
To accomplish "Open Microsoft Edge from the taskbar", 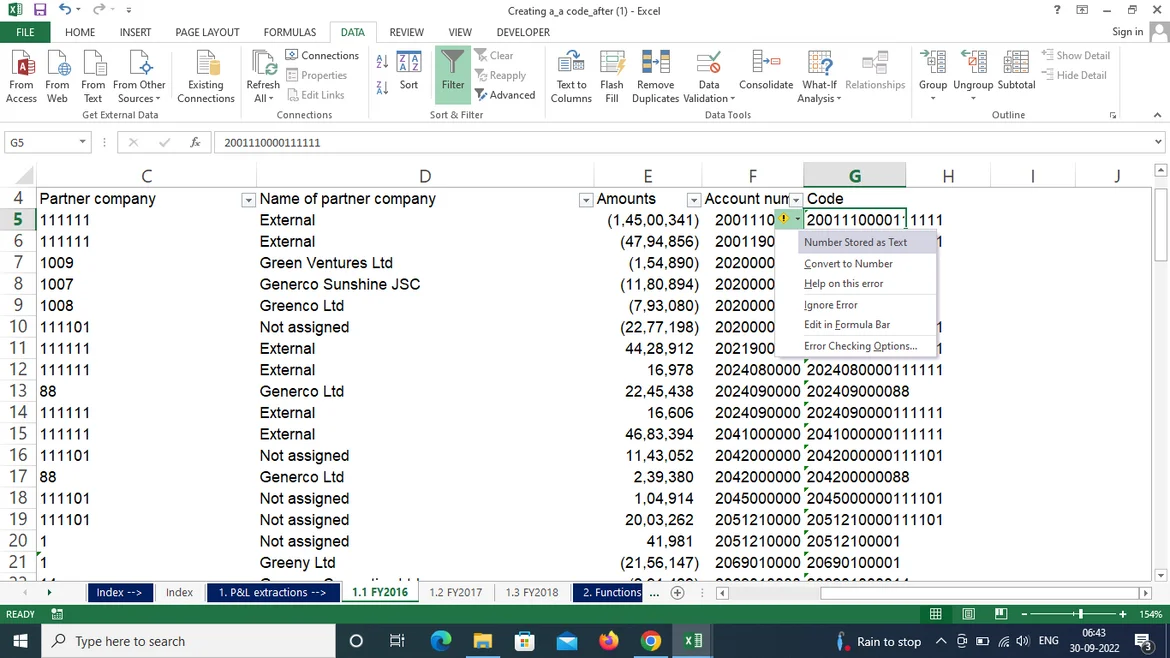I will pyautogui.click(x=441, y=641).
